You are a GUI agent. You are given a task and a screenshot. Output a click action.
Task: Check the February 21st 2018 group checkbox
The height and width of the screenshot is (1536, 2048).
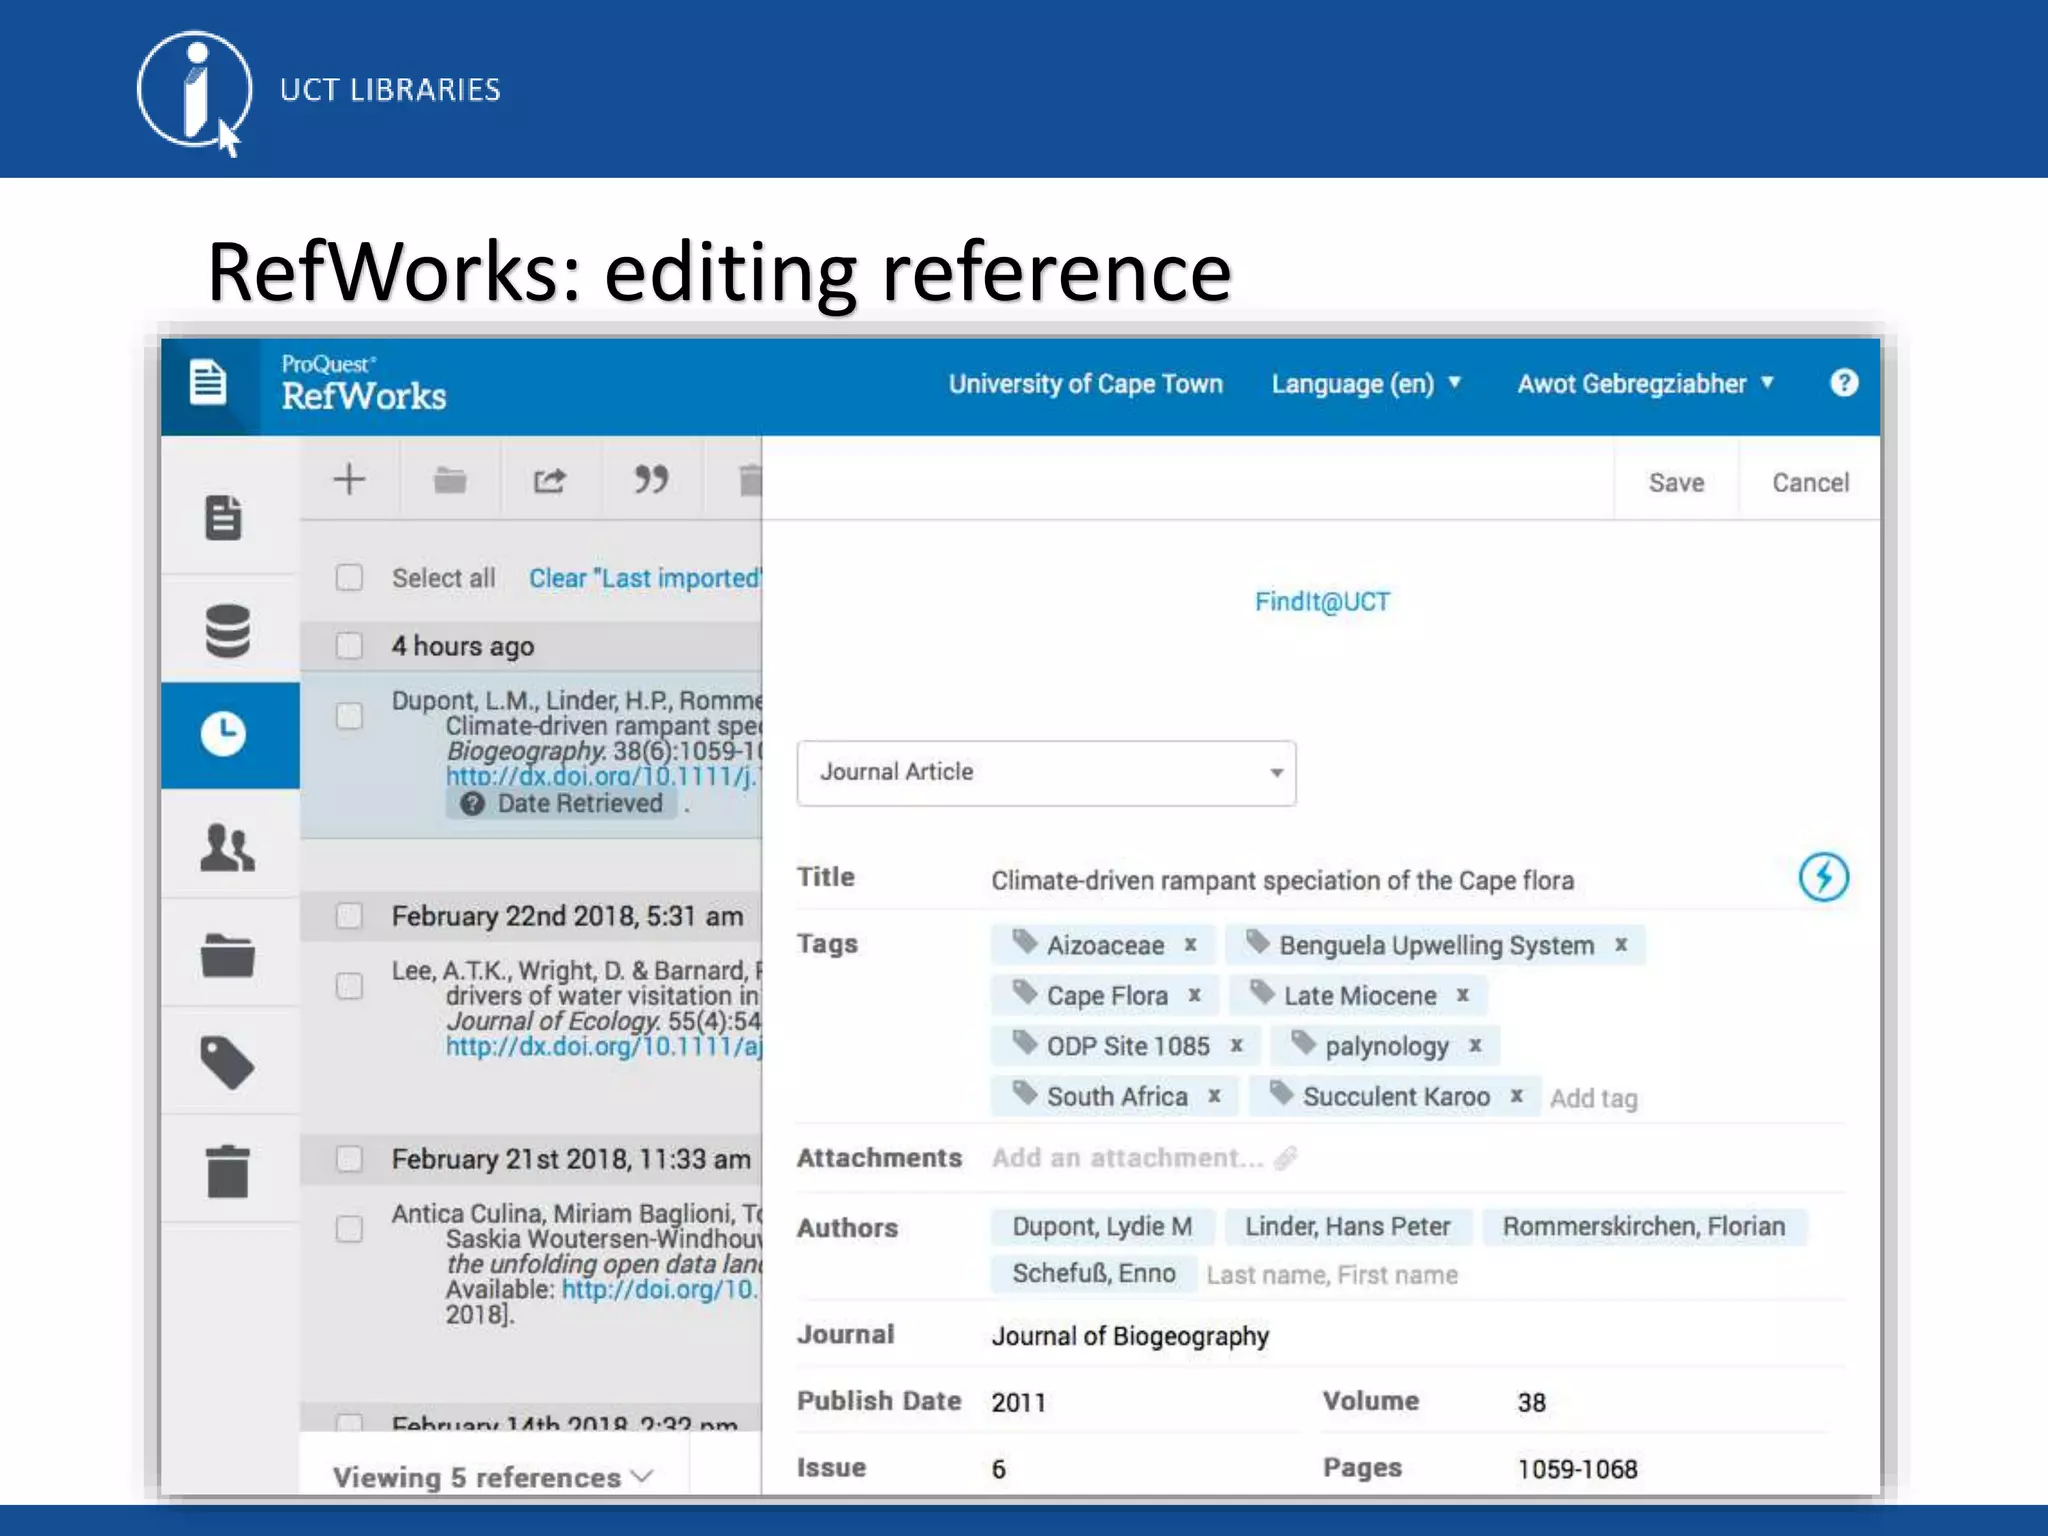coord(349,1159)
